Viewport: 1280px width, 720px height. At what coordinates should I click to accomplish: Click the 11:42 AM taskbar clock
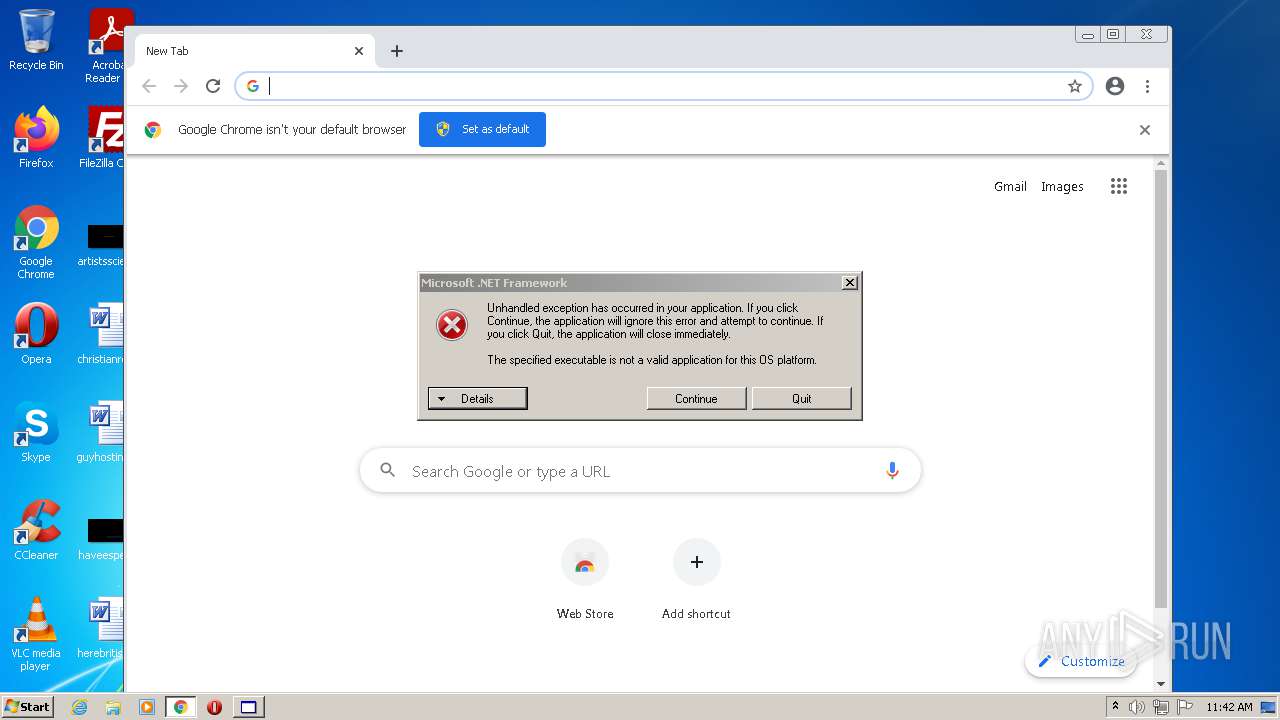1229,707
